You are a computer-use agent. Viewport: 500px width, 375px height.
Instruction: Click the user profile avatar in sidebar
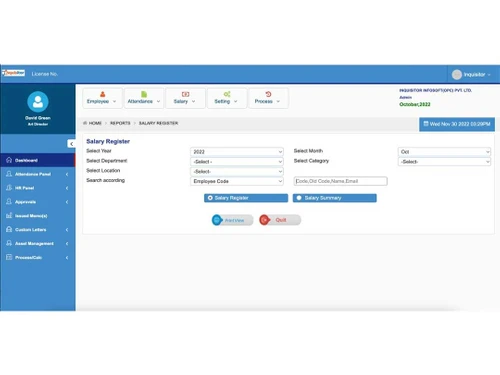(x=38, y=102)
